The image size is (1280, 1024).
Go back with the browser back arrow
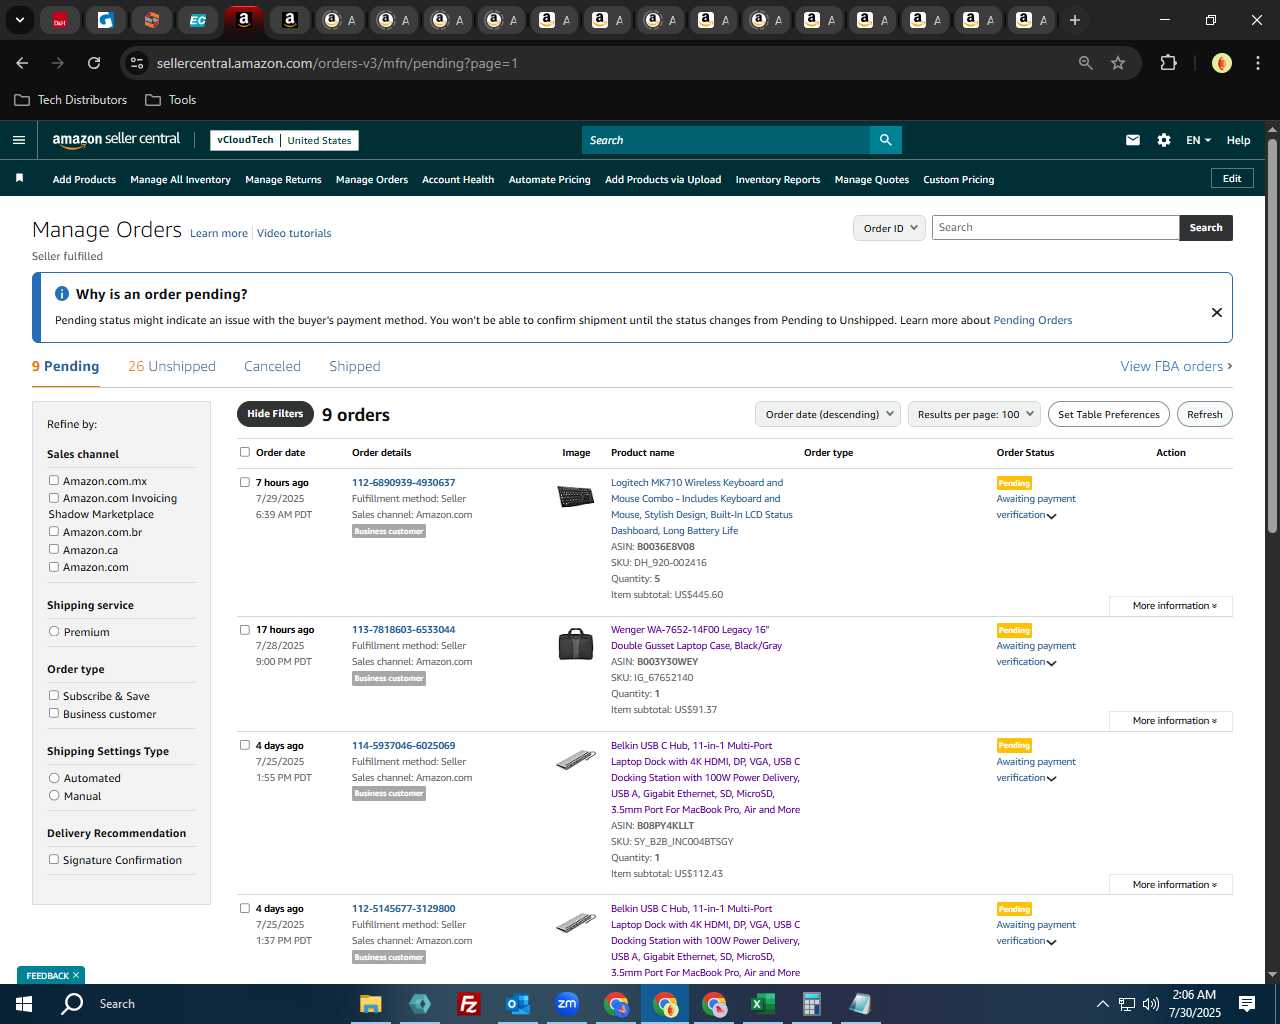[x=23, y=63]
